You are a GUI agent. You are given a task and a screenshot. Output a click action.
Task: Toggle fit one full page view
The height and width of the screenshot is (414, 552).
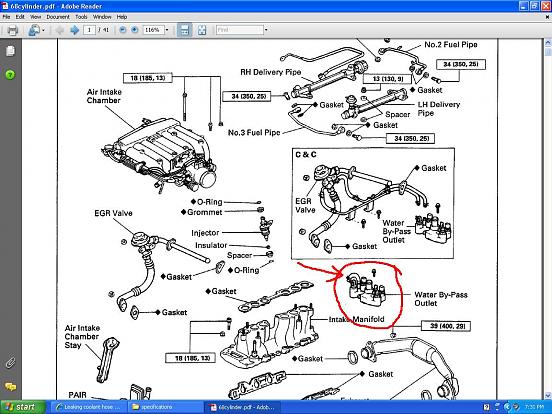pyautogui.click(x=202, y=30)
